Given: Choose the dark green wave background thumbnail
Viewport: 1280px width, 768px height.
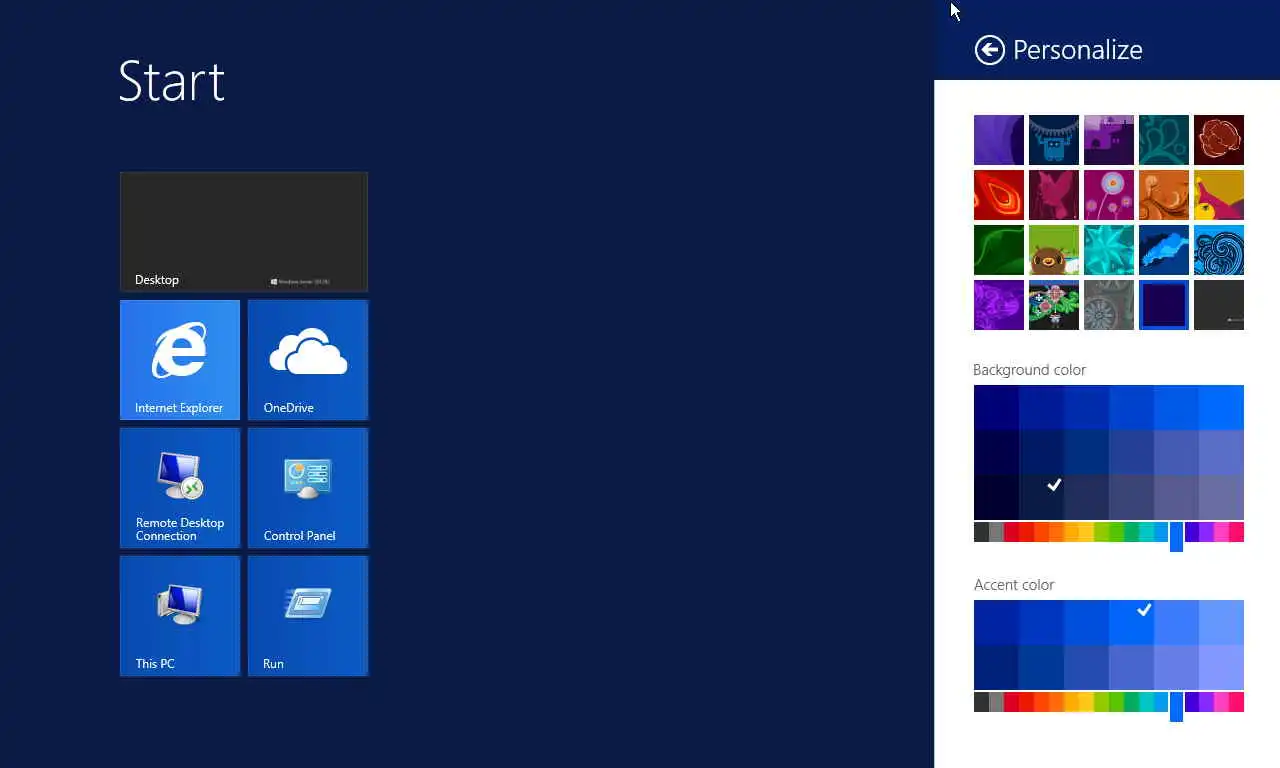Looking at the screenshot, I should point(999,250).
